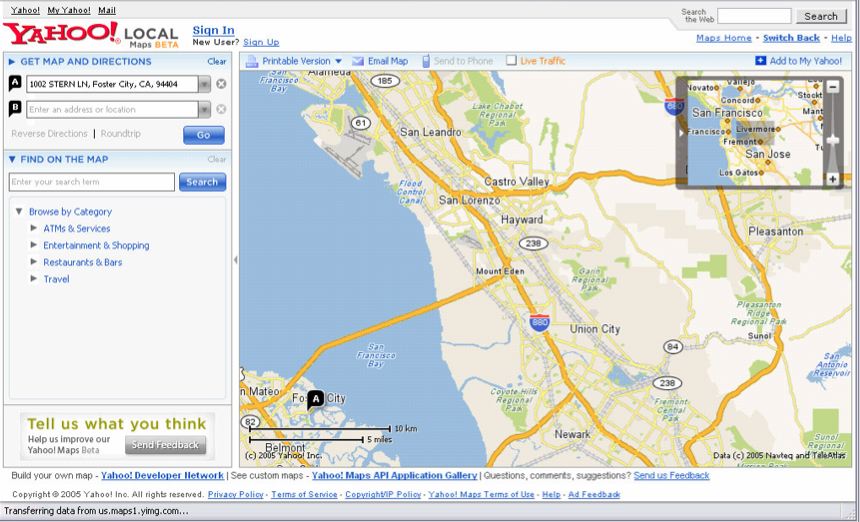Click the Reverse Directions link
The image size is (860, 522).
[x=49, y=134]
